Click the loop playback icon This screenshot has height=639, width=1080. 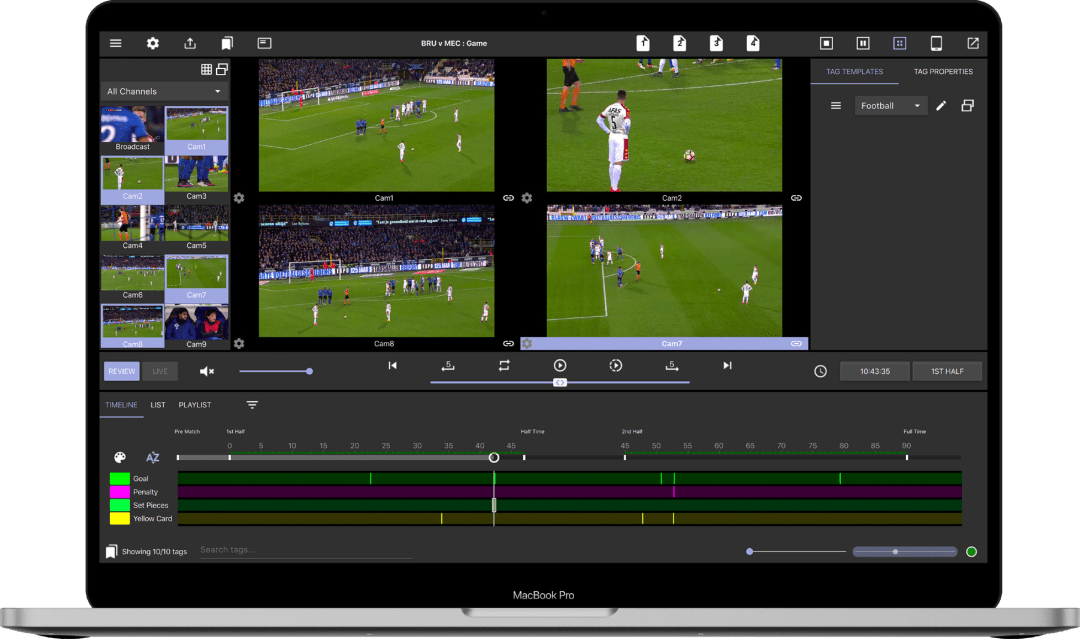click(504, 366)
